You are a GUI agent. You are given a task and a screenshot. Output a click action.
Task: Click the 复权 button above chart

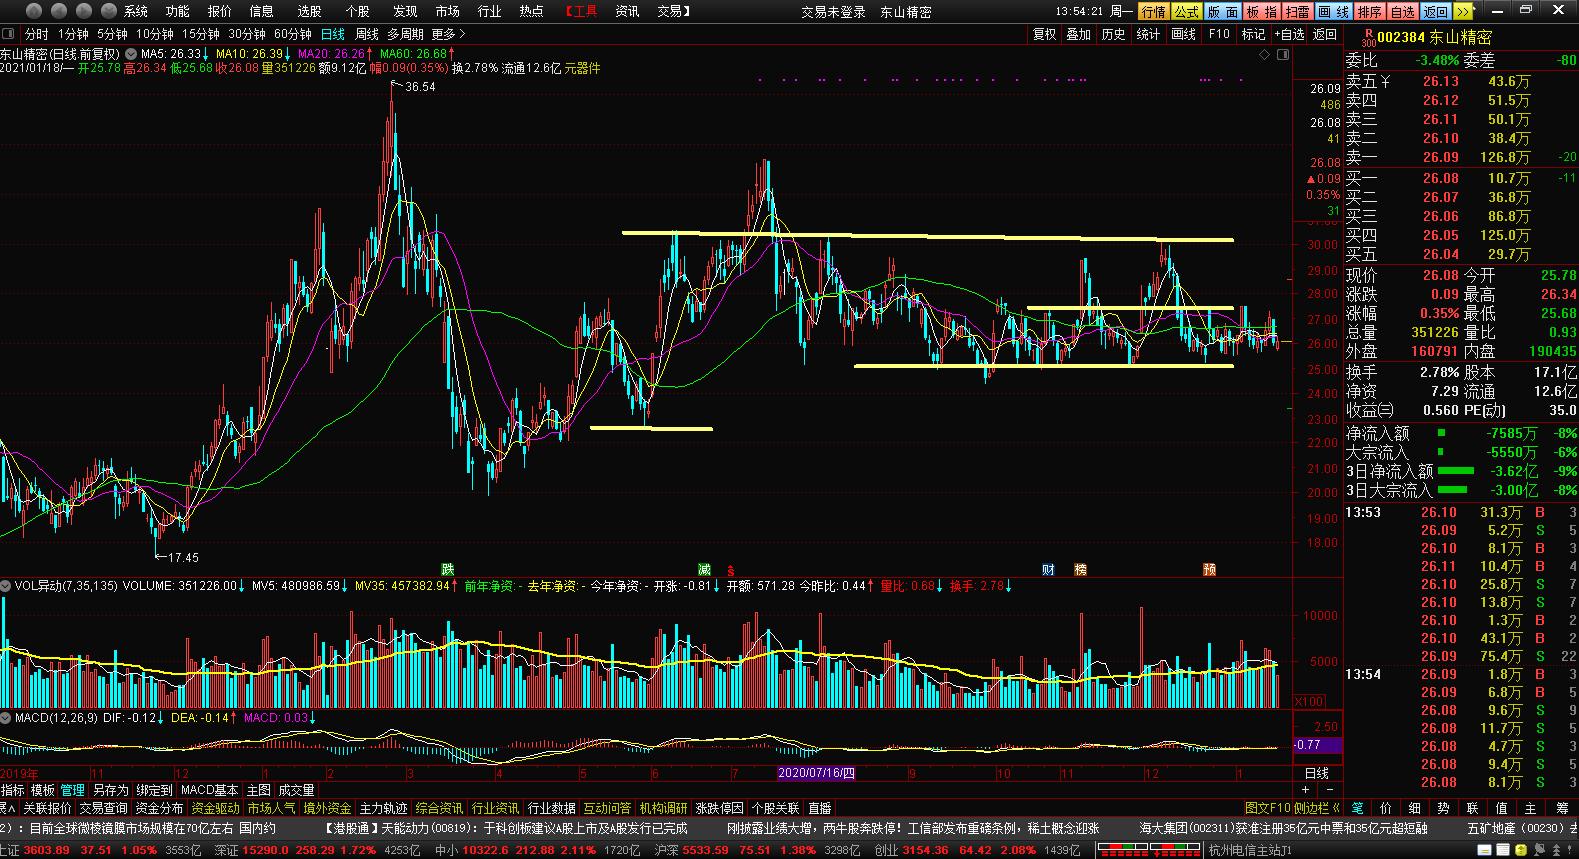point(1044,34)
